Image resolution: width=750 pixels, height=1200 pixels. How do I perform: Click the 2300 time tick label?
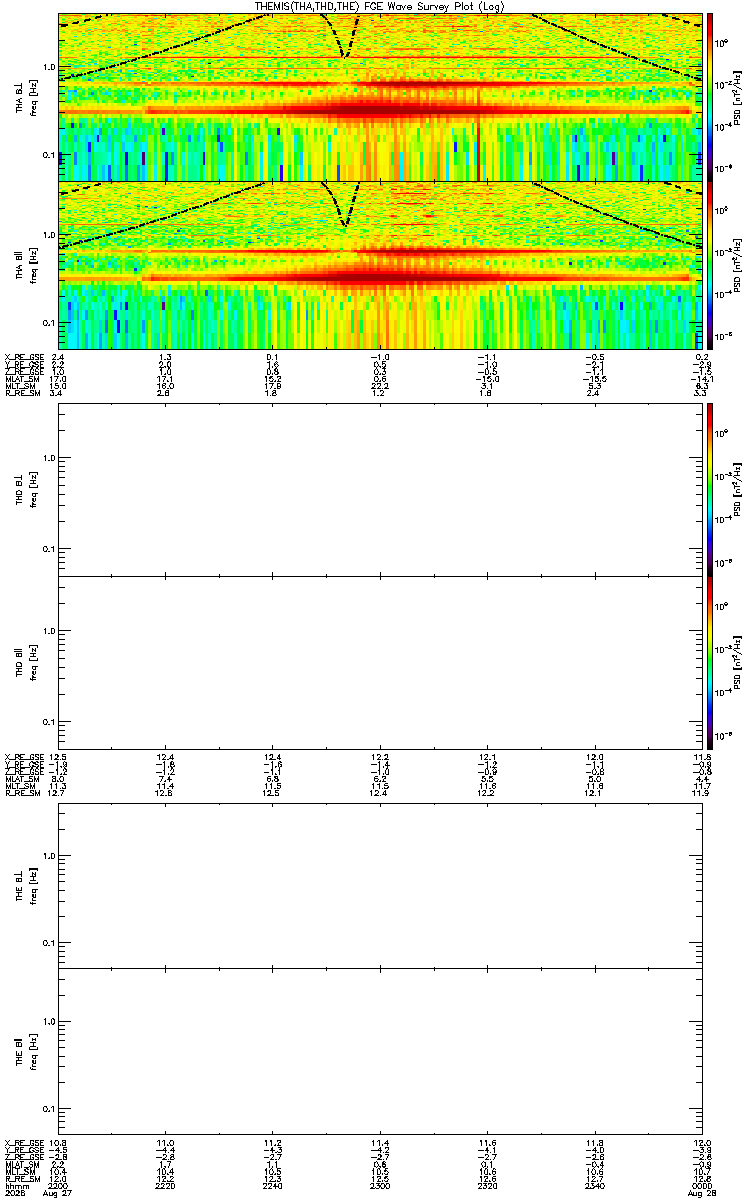tap(380, 1184)
